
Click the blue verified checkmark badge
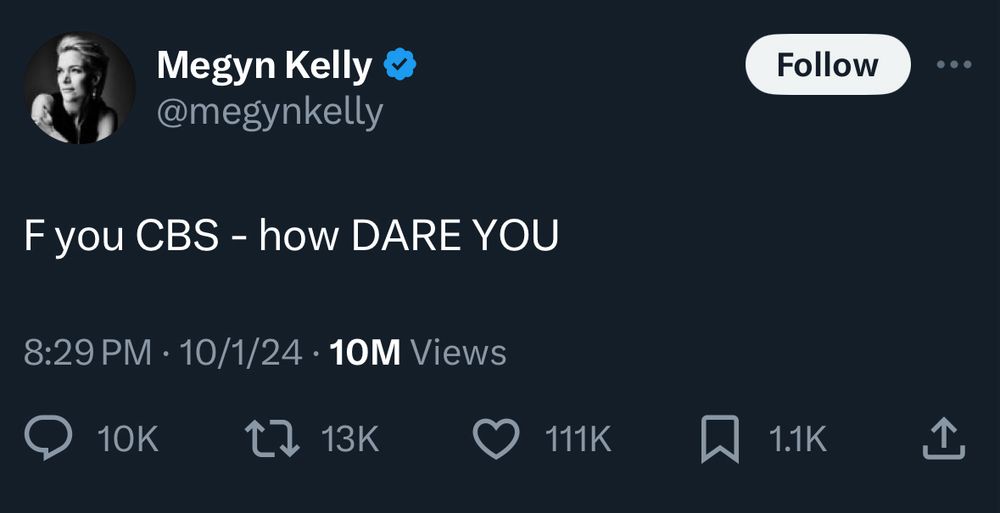pos(400,64)
